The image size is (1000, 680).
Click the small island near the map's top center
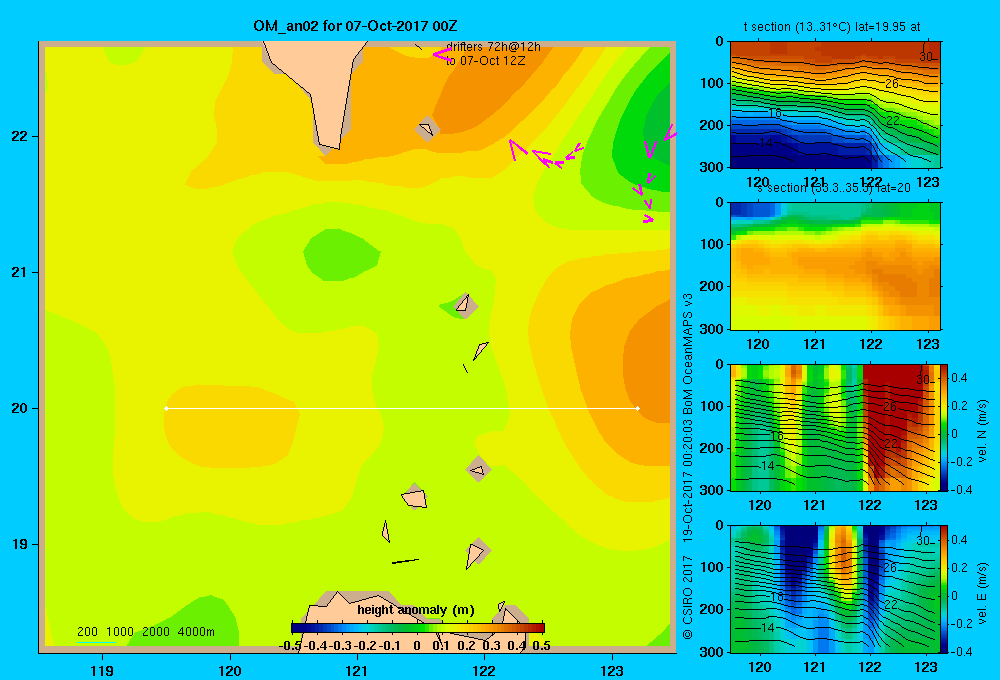(427, 129)
